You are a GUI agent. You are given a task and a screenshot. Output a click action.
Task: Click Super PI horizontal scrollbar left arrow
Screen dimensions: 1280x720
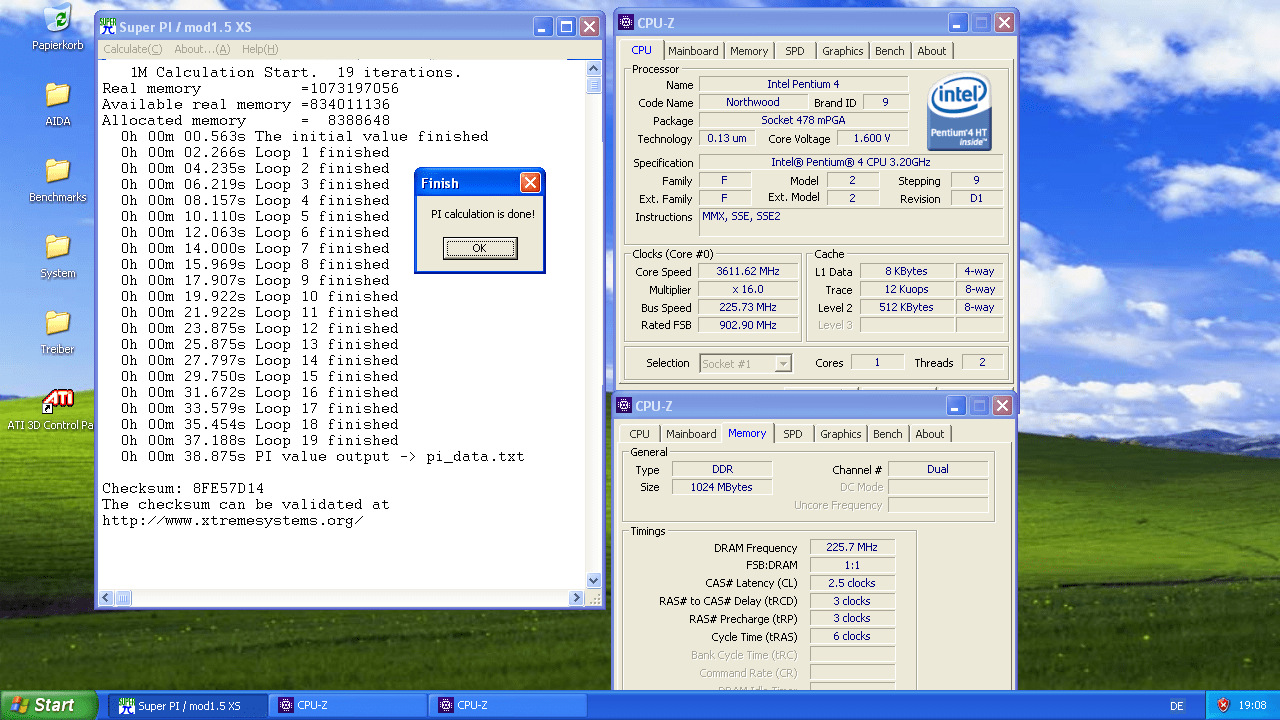pos(106,598)
